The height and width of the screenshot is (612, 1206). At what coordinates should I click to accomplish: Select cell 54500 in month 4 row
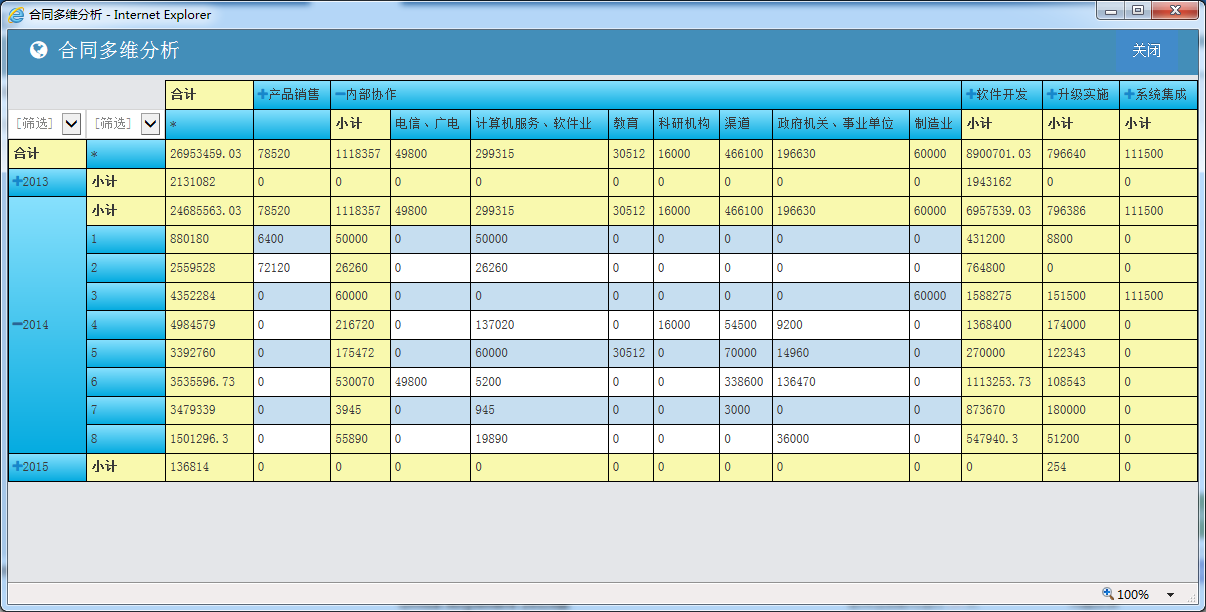pyautogui.click(x=746, y=325)
